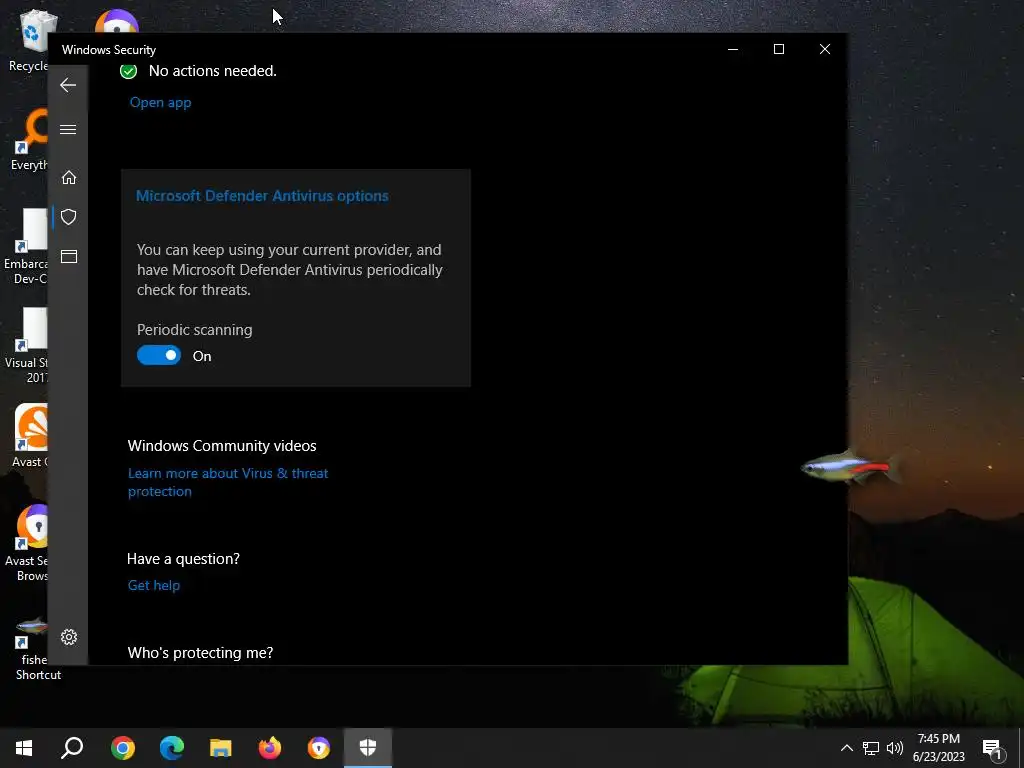Select Everything desktop shortcut
Viewport: 1024px width, 768px height.
(28, 140)
